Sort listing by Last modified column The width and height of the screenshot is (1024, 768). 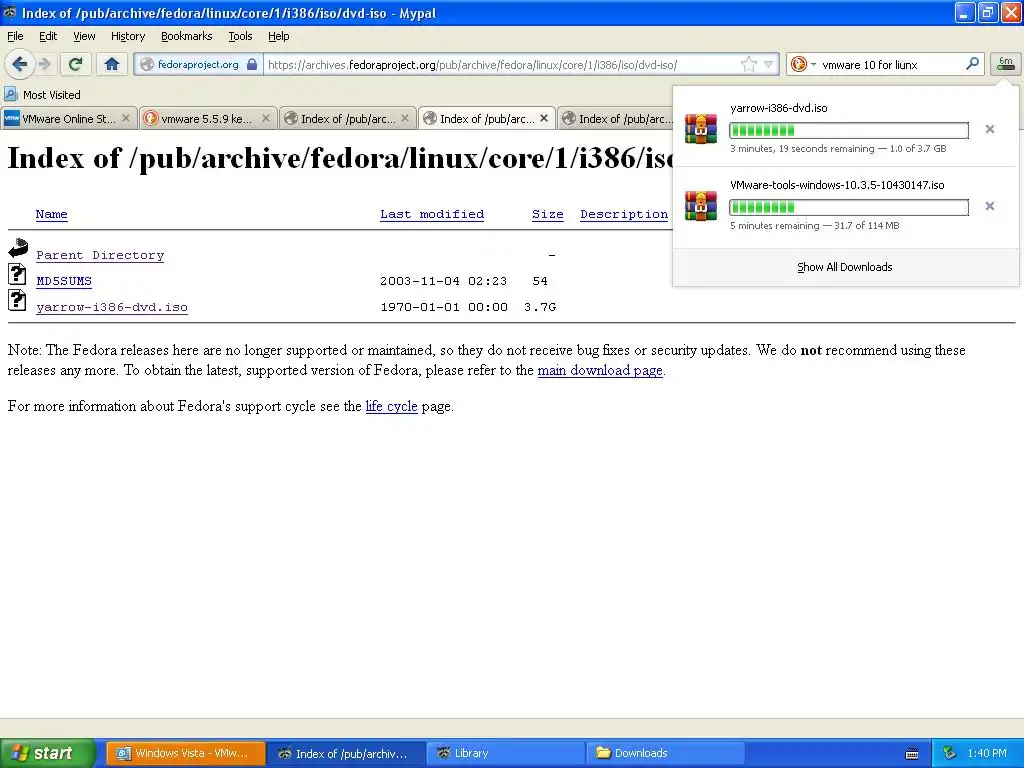pos(432,214)
